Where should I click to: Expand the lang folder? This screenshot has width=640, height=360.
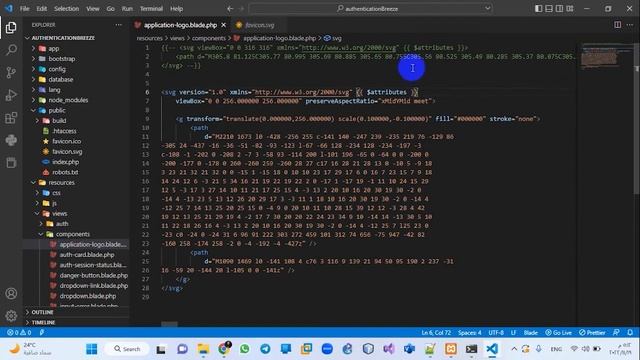click(54, 90)
